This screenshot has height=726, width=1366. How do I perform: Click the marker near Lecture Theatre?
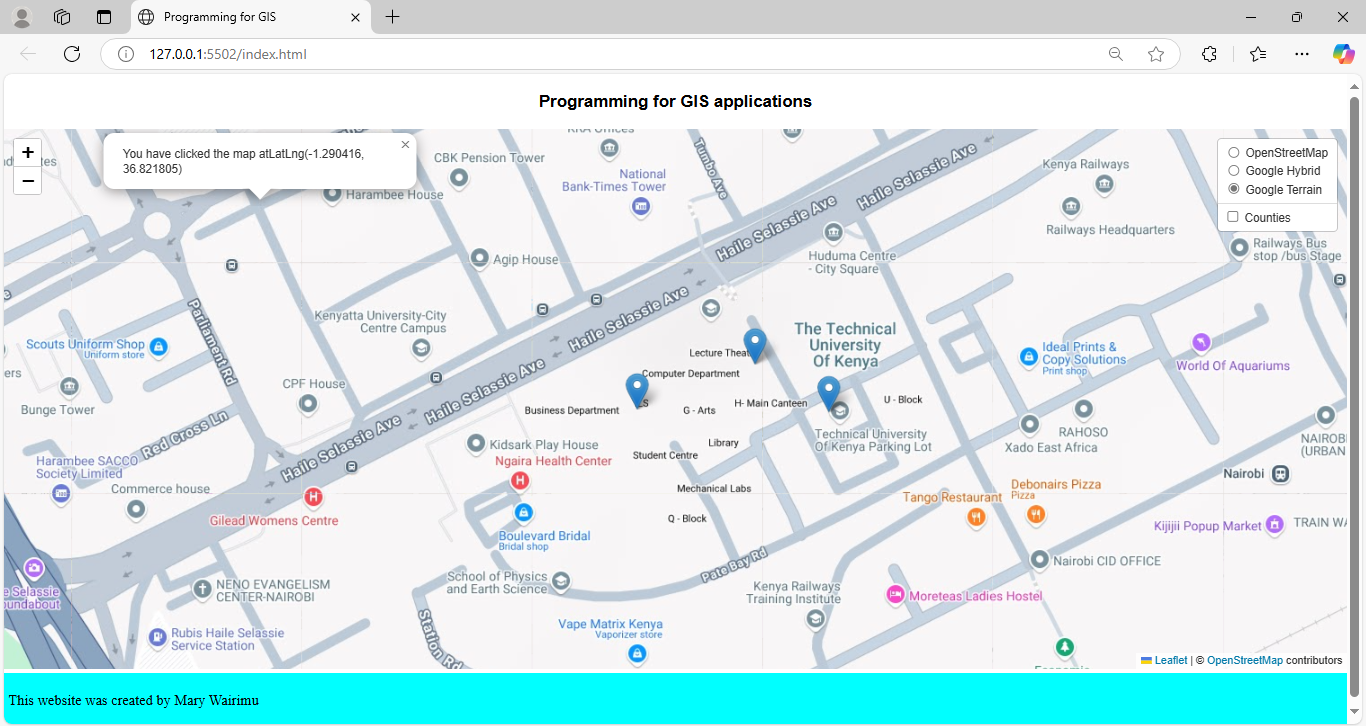755,345
